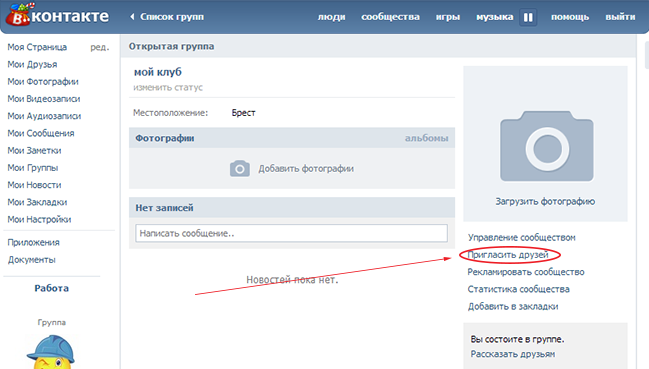This screenshot has height=369, width=649.
Task: Open Мои Новости in the sidebar
Action: coord(34,185)
